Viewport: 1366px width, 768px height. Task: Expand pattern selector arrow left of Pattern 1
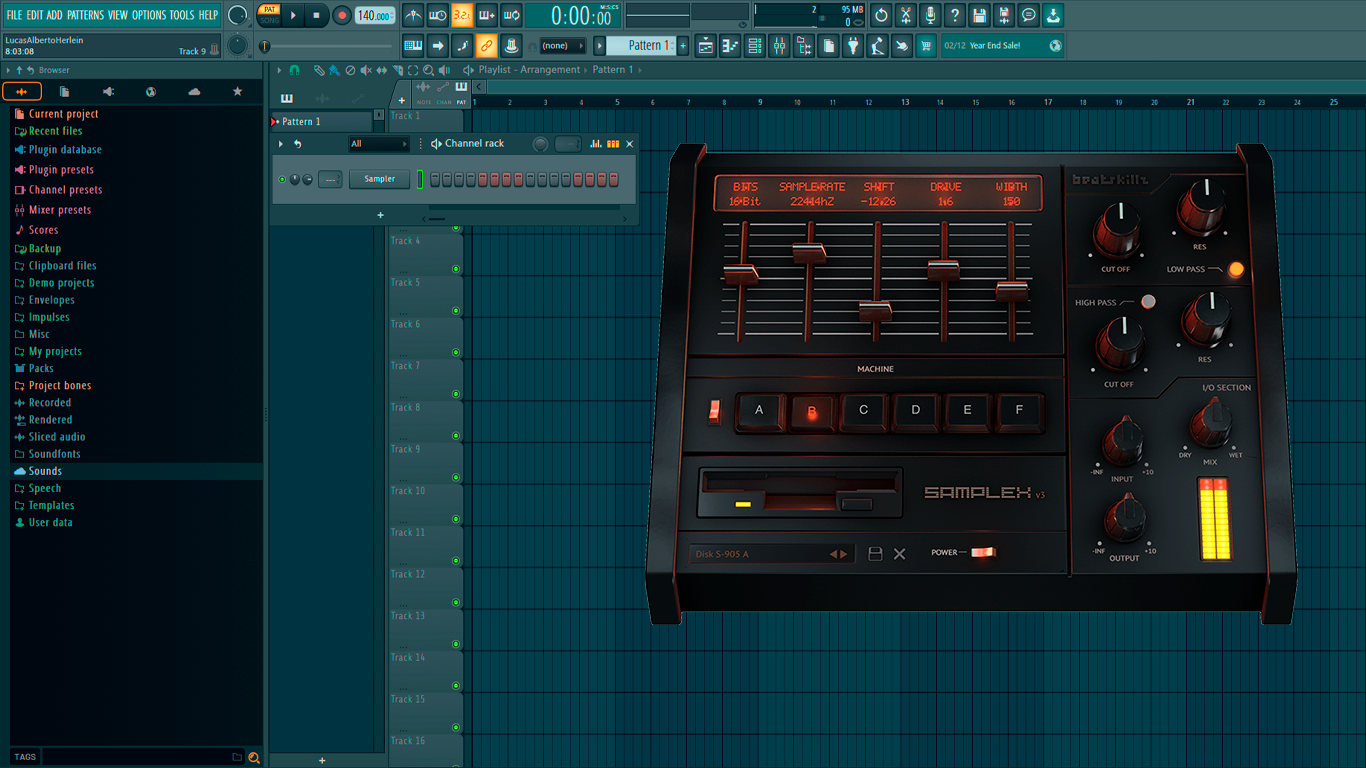click(x=600, y=46)
